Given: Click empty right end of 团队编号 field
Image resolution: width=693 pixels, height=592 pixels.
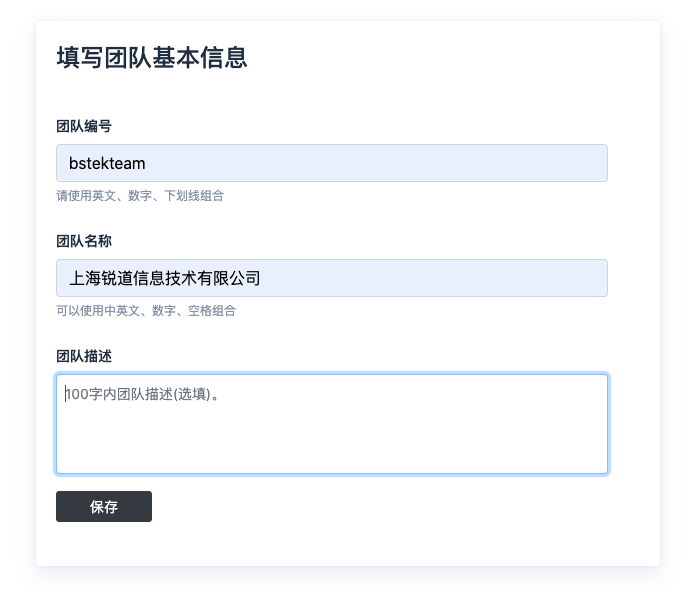Looking at the screenshot, I should (560, 163).
